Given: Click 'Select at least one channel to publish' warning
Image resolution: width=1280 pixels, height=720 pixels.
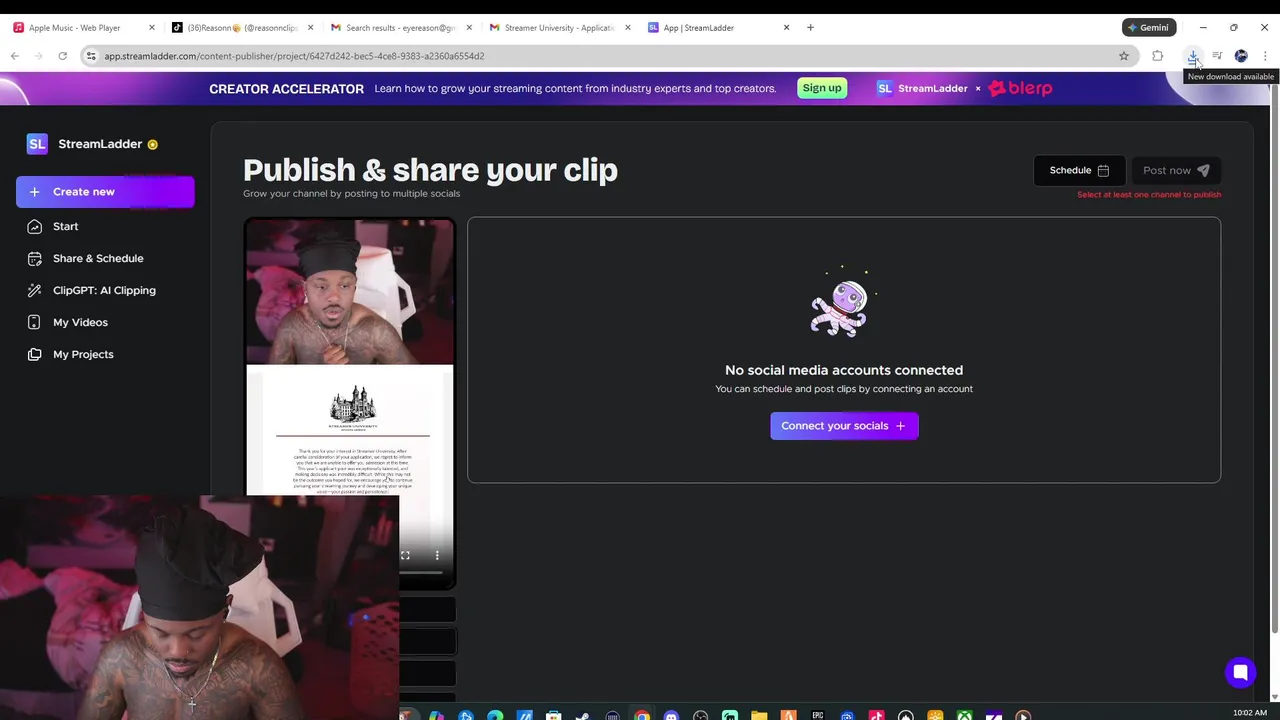Looking at the screenshot, I should pos(1149,195).
